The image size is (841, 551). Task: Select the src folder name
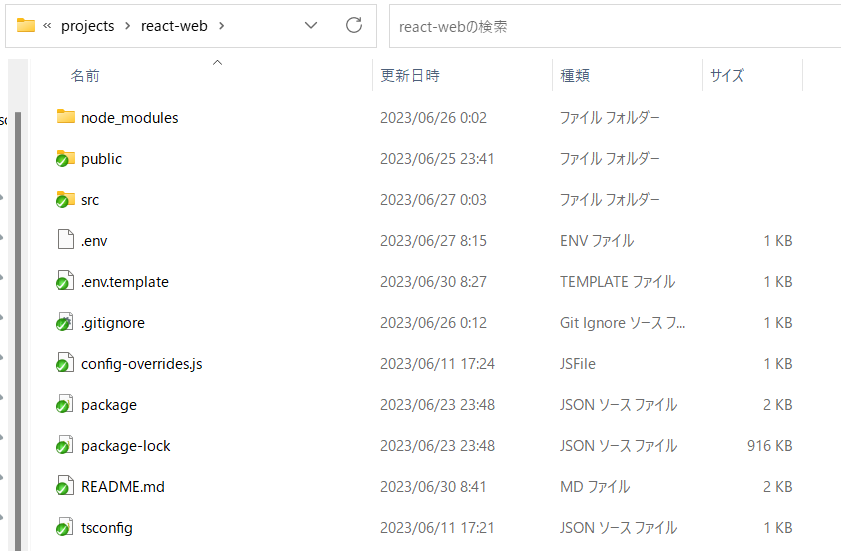click(x=90, y=200)
